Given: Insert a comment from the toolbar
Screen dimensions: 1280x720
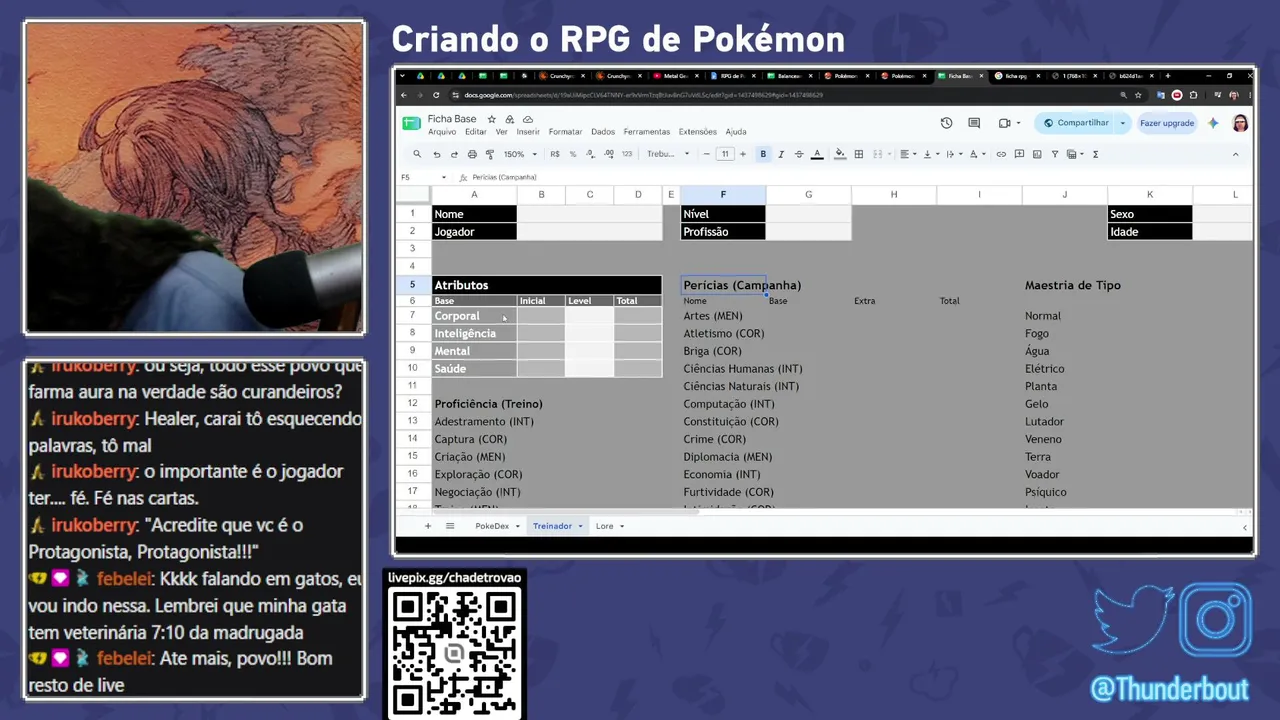Looking at the screenshot, I should click(1019, 154).
